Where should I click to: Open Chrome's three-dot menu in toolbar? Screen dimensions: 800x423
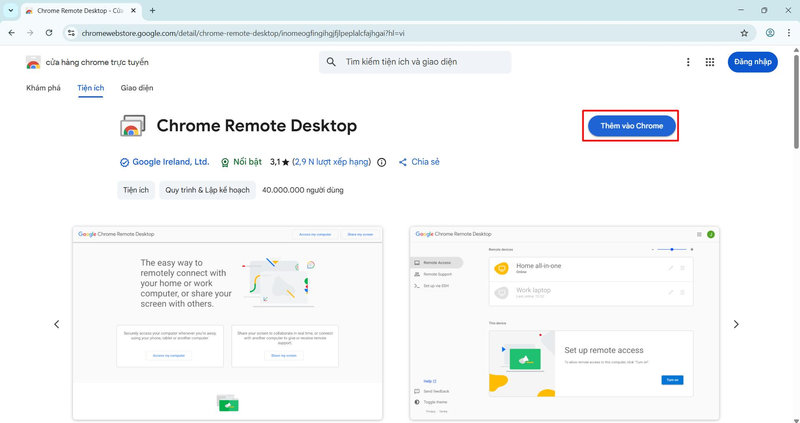[788, 33]
